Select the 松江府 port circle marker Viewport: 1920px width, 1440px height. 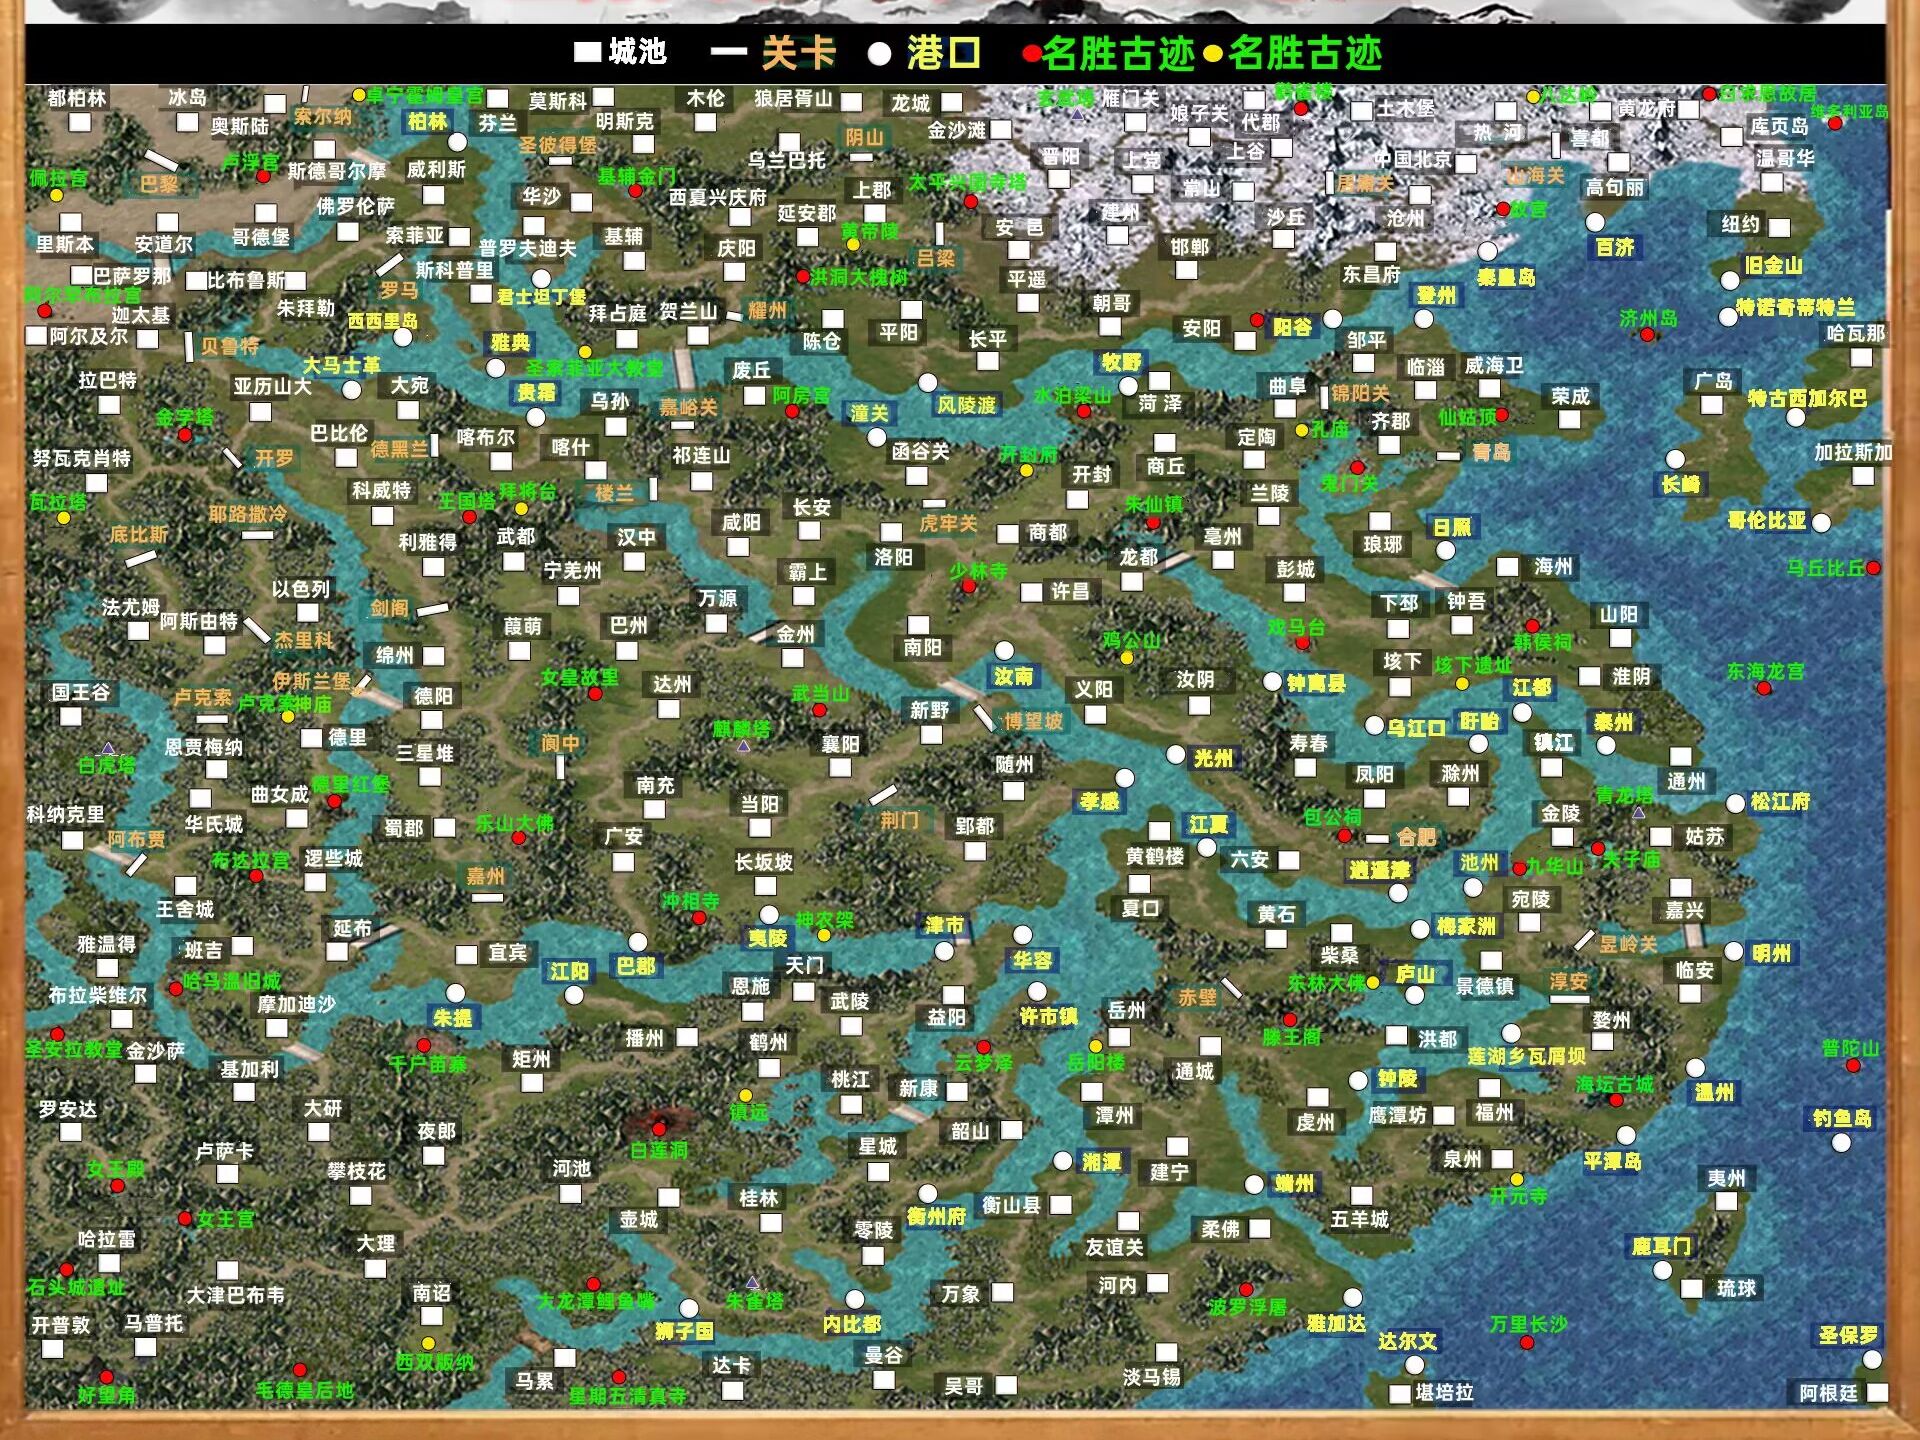[1736, 803]
